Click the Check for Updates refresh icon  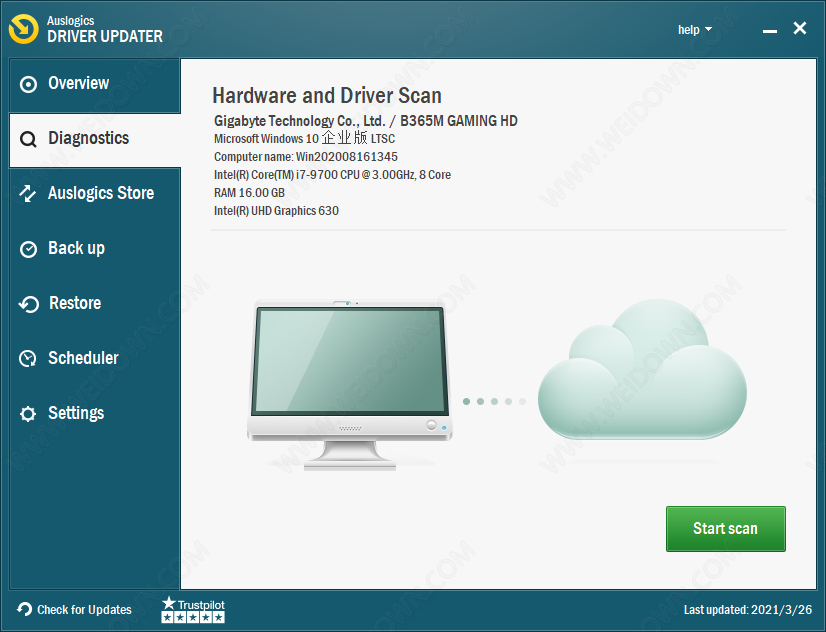pos(24,609)
